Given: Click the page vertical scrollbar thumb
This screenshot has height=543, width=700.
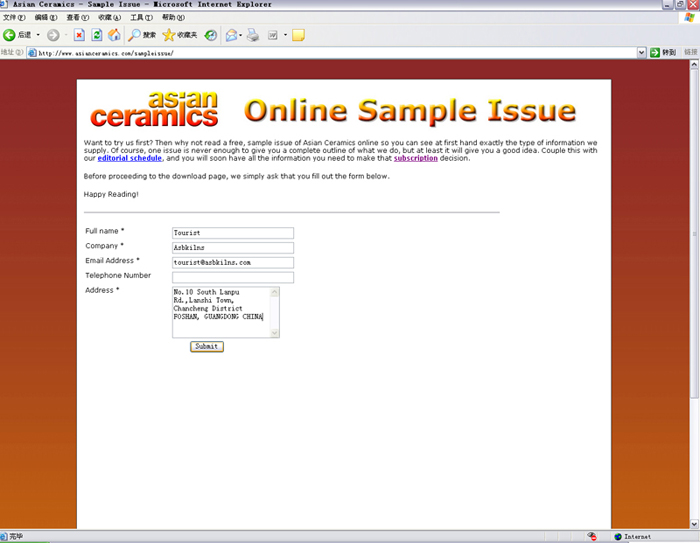Looking at the screenshot, I should pyautogui.click(x=694, y=234).
